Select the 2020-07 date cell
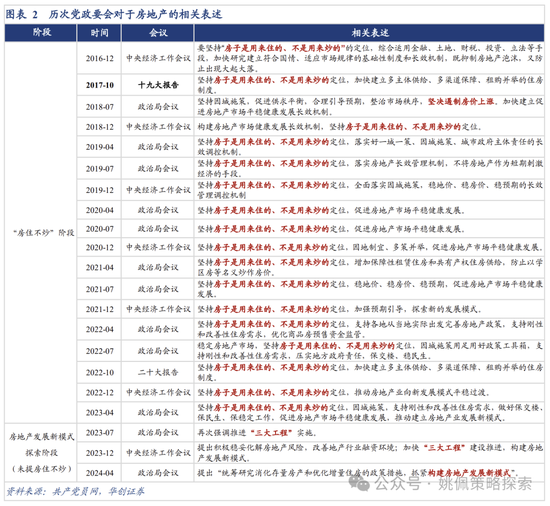This screenshot has height=506, width=550. tap(100, 229)
